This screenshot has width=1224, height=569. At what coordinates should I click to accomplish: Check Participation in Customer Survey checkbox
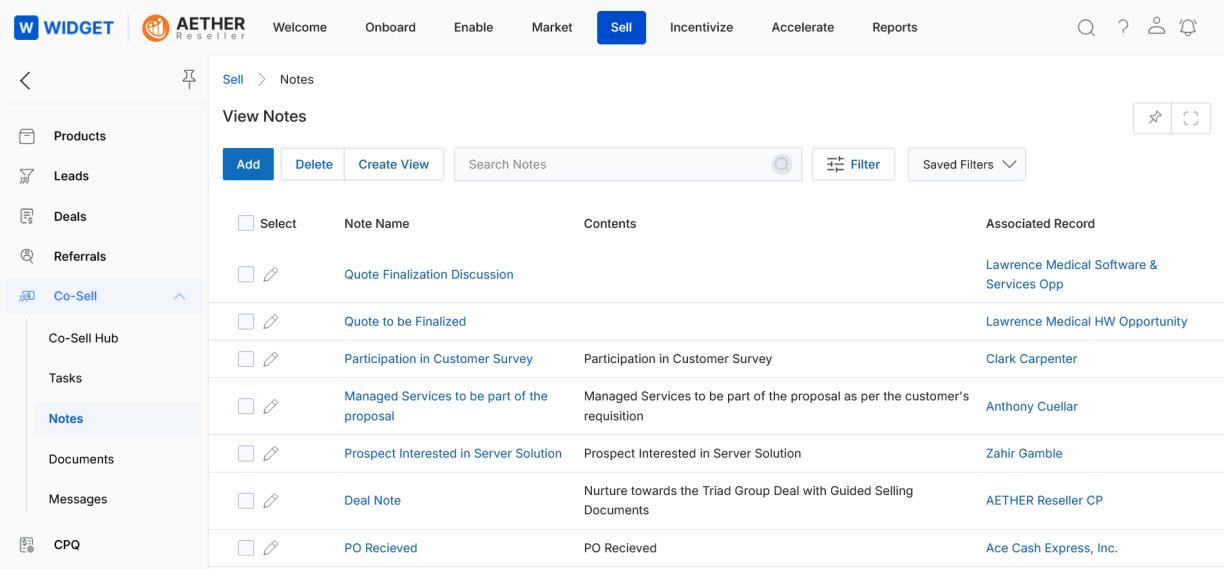246,359
